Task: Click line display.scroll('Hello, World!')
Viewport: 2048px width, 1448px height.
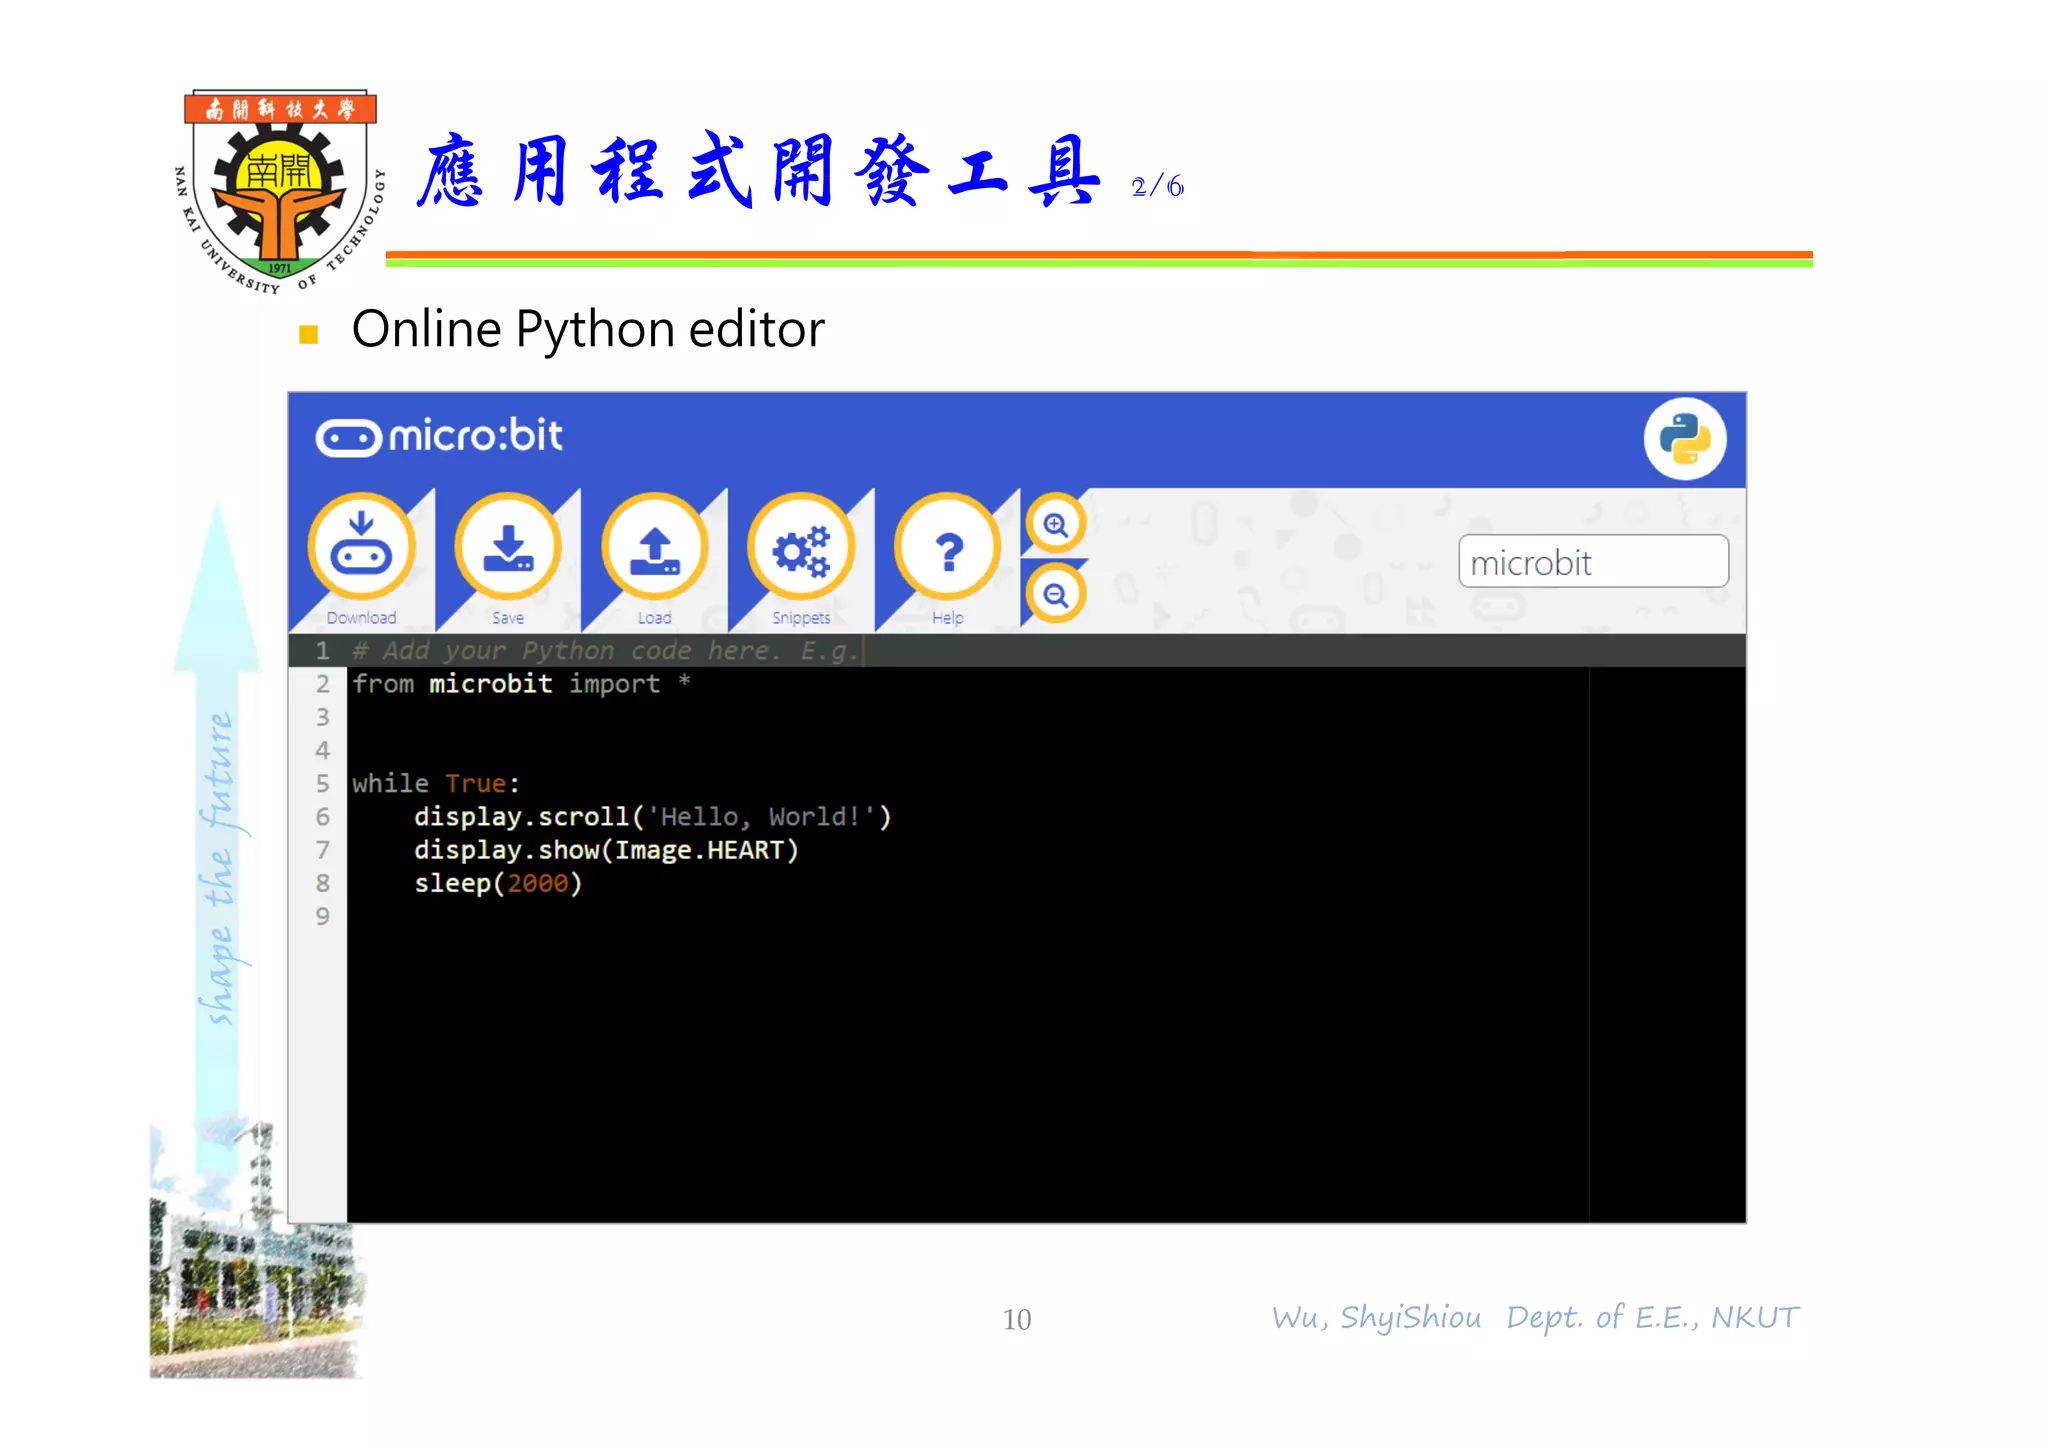Action: (652, 817)
